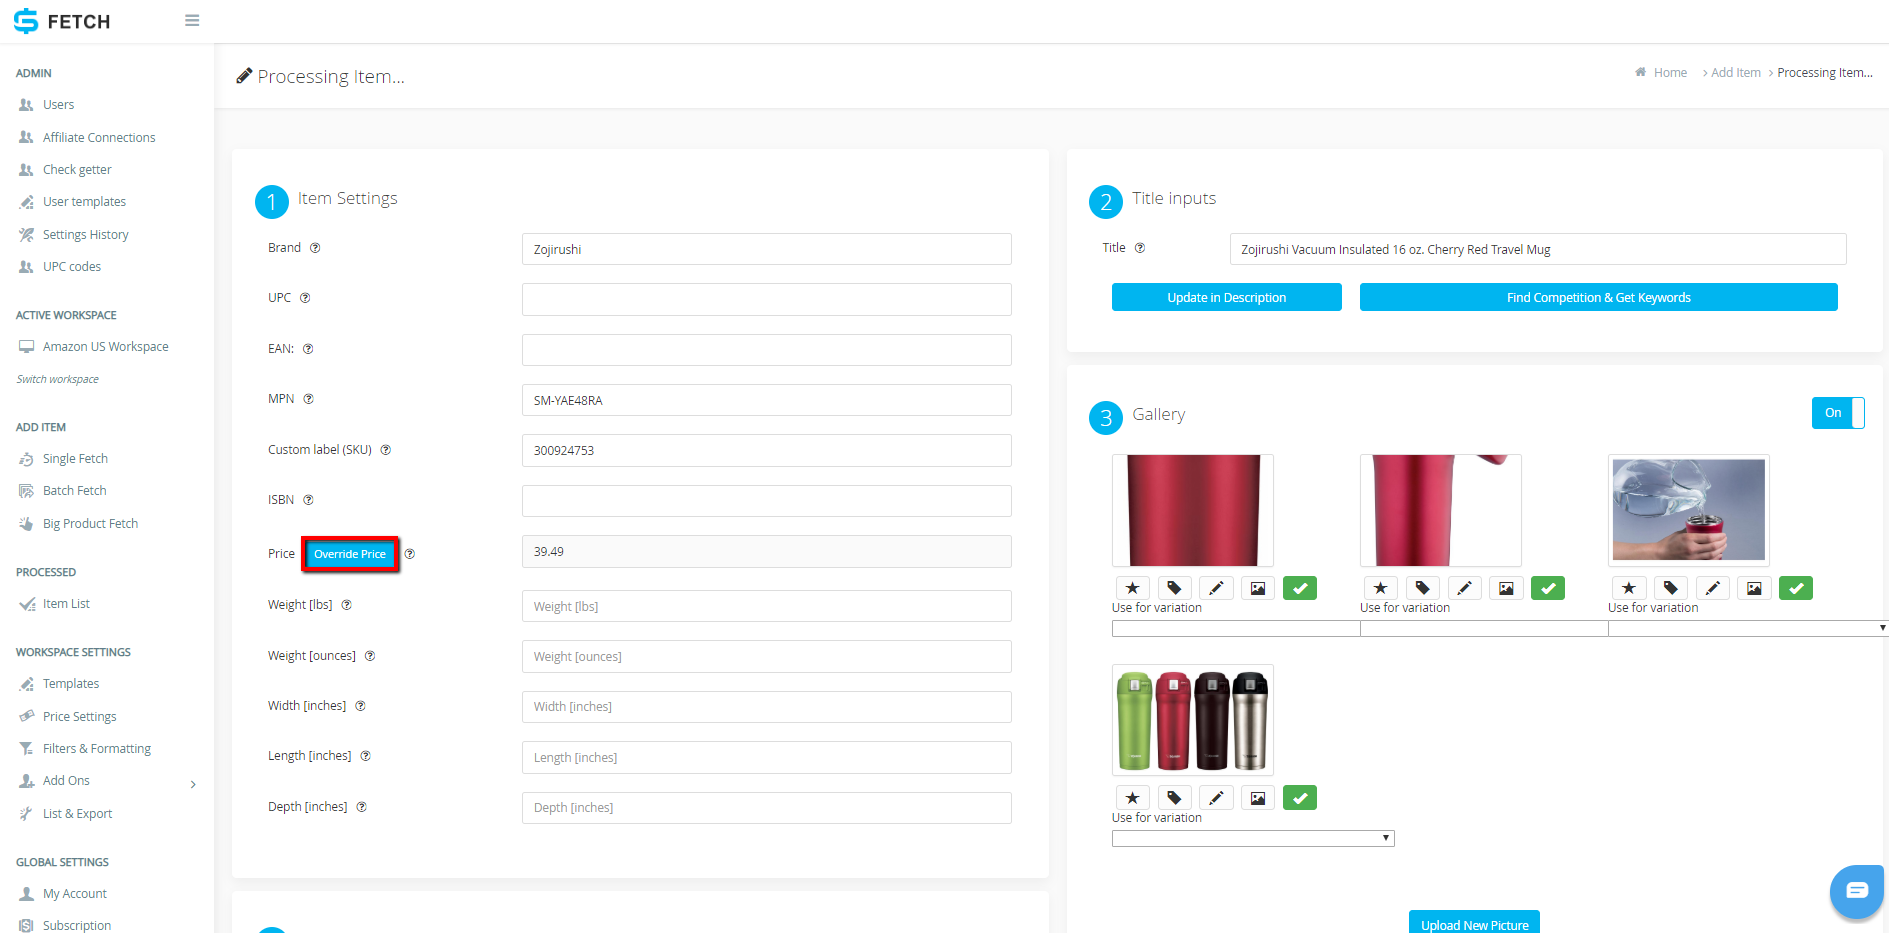Open variation dropdown under third gallery image
The height and width of the screenshot is (933, 1889).
click(1748, 628)
